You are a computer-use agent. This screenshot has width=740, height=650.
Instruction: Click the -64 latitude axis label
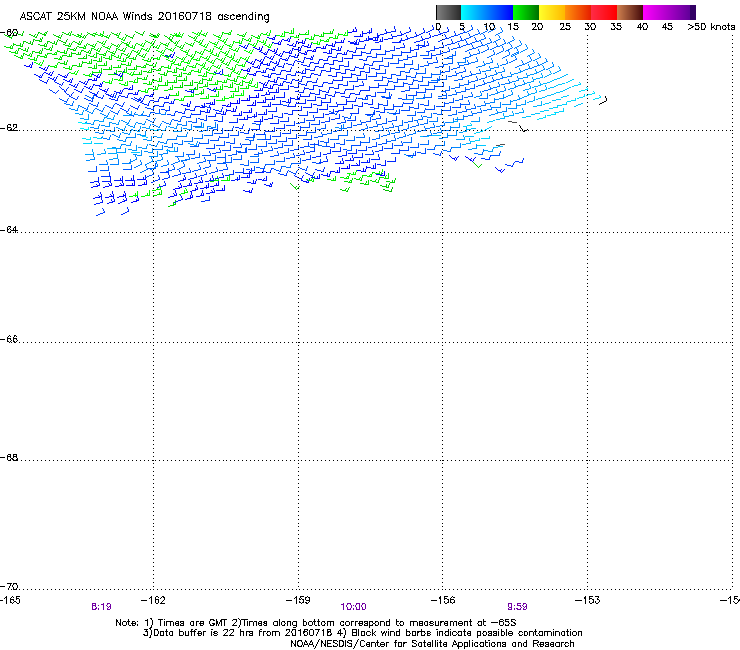click(x=9, y=230)
